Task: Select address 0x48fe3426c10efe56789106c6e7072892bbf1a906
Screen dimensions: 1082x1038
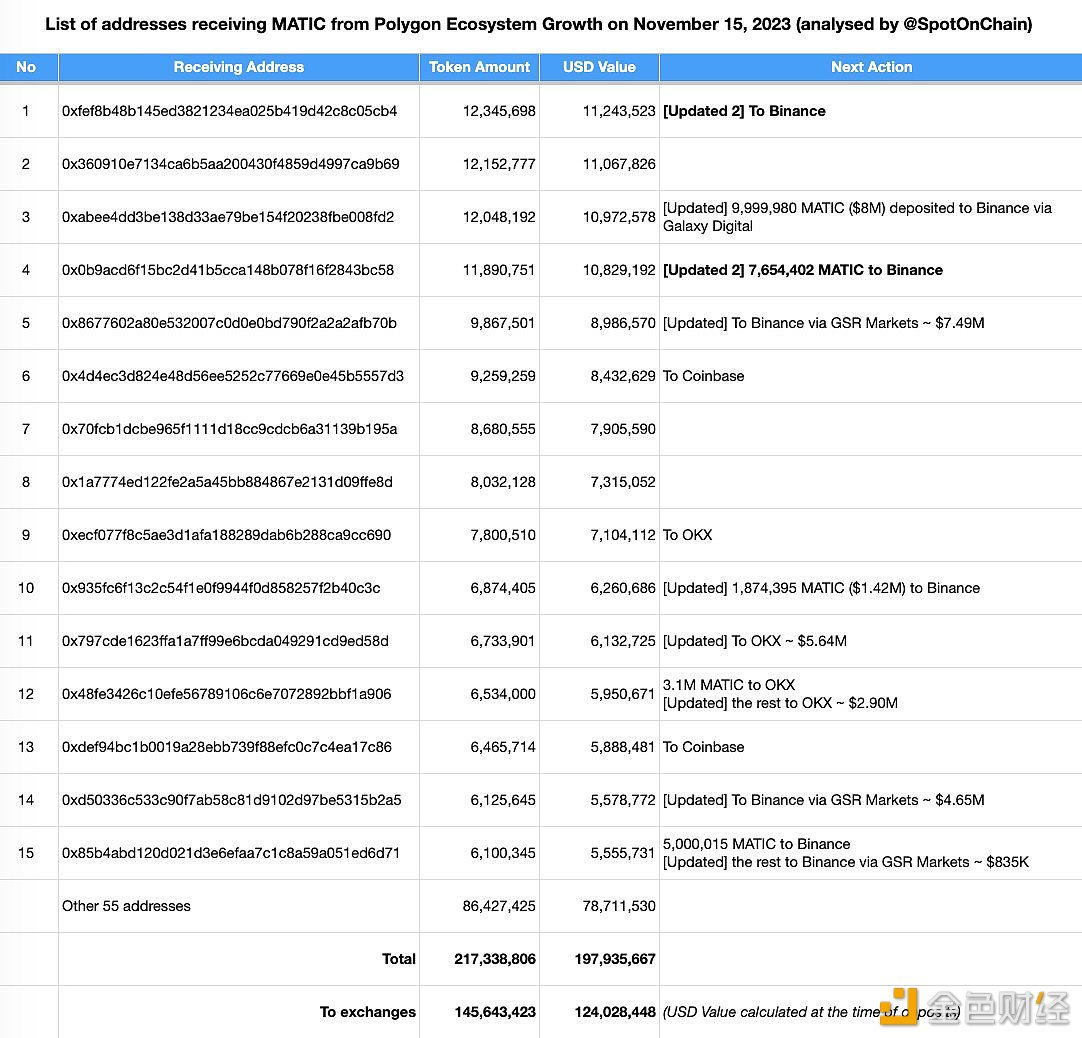Action: point(226,694)
